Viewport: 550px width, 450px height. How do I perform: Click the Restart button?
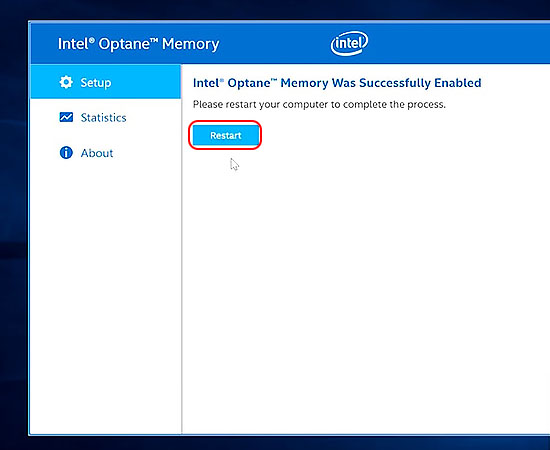226,135
